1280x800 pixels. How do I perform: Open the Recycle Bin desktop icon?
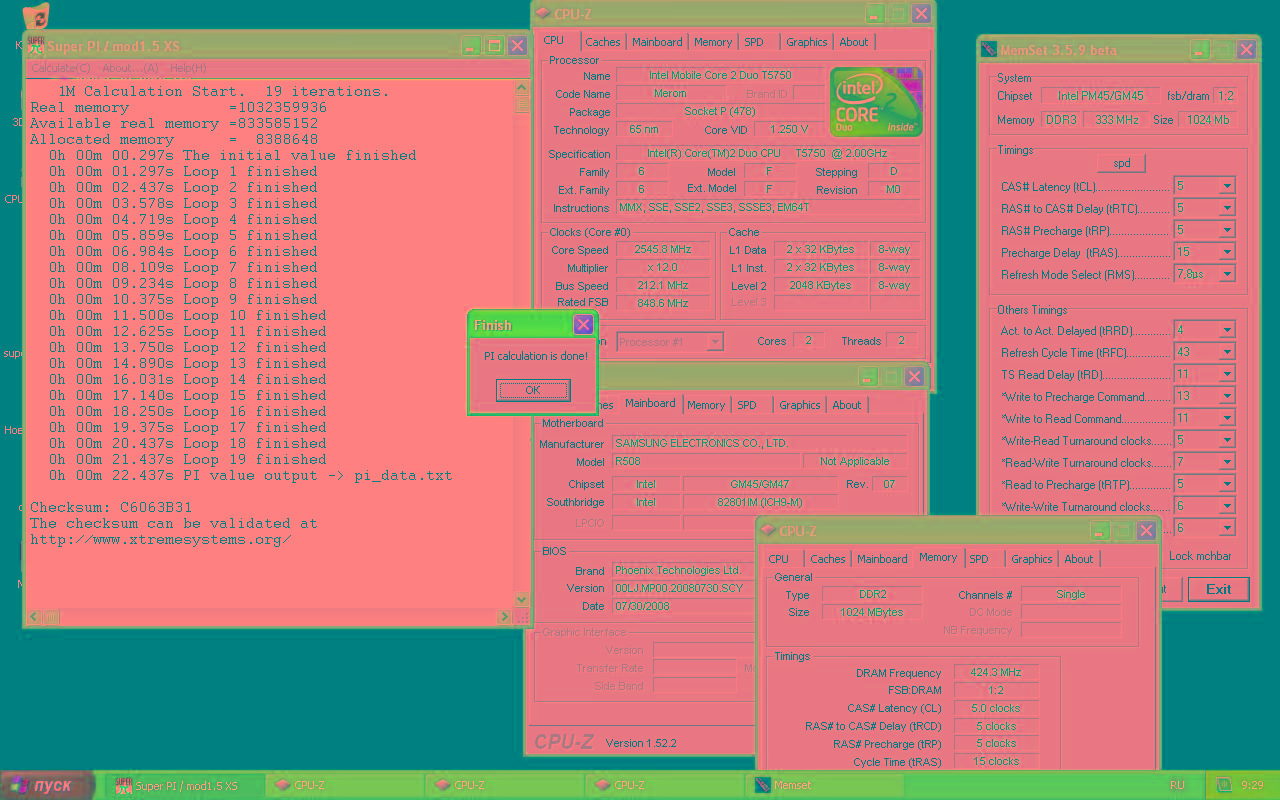pyautogui.click(x=35, y=17)
